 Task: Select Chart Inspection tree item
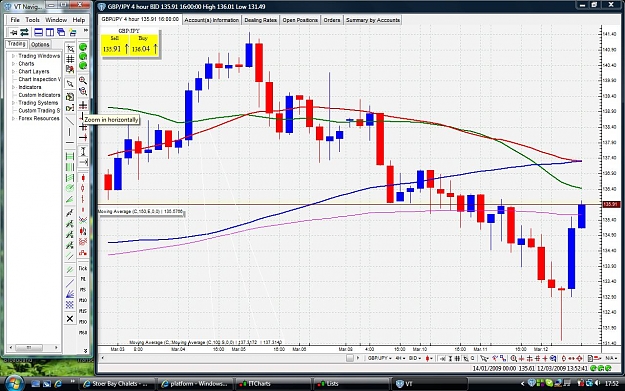39,79
